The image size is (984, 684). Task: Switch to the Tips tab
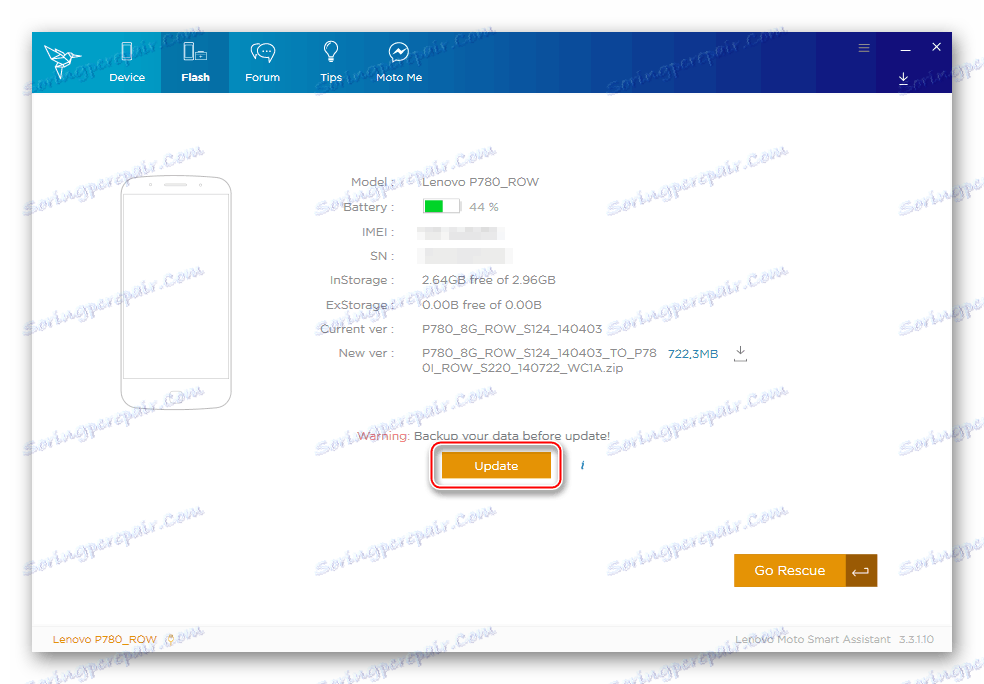331,62
